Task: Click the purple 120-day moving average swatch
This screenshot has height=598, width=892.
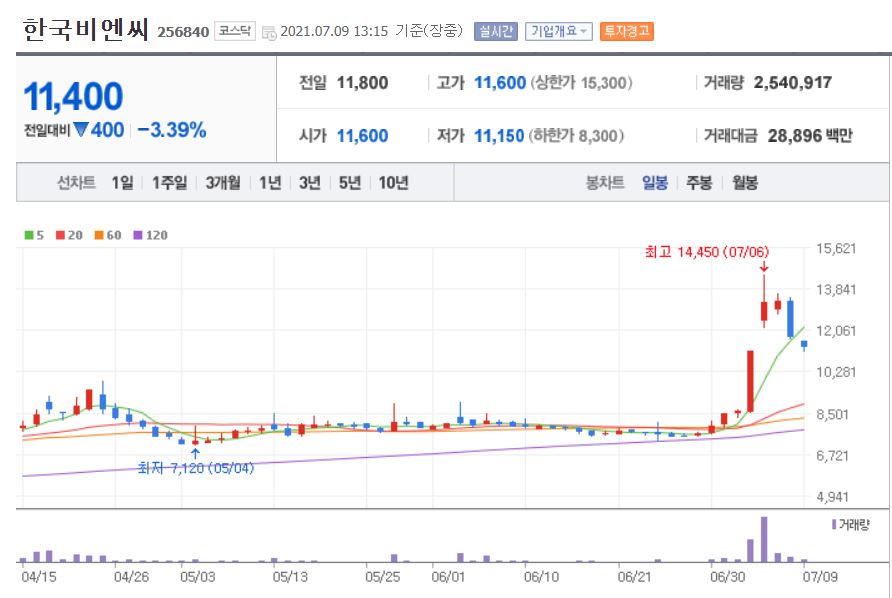Action: tap(138, 235)
